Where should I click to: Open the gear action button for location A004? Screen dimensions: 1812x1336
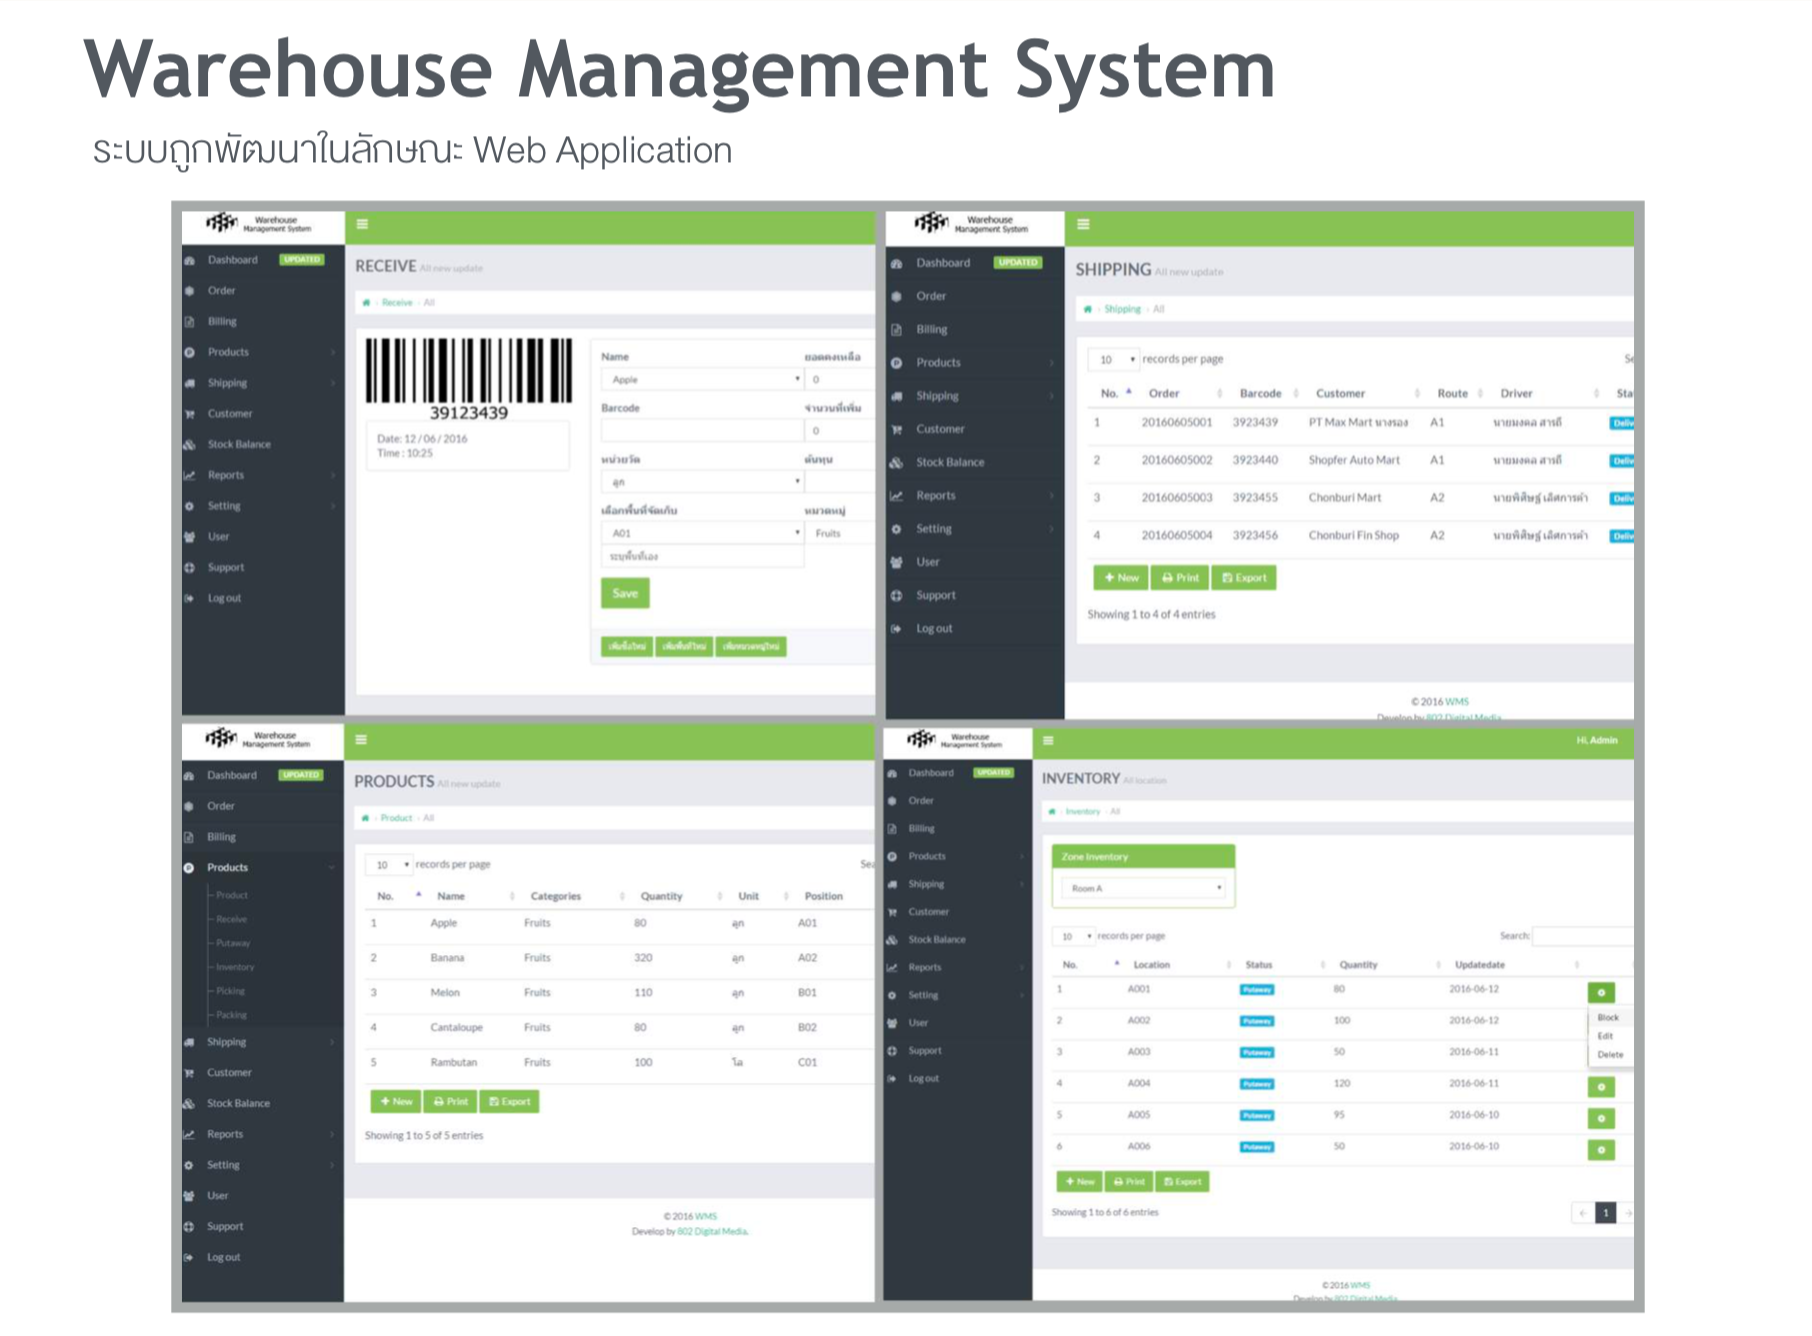[x=1600, y=1087]
